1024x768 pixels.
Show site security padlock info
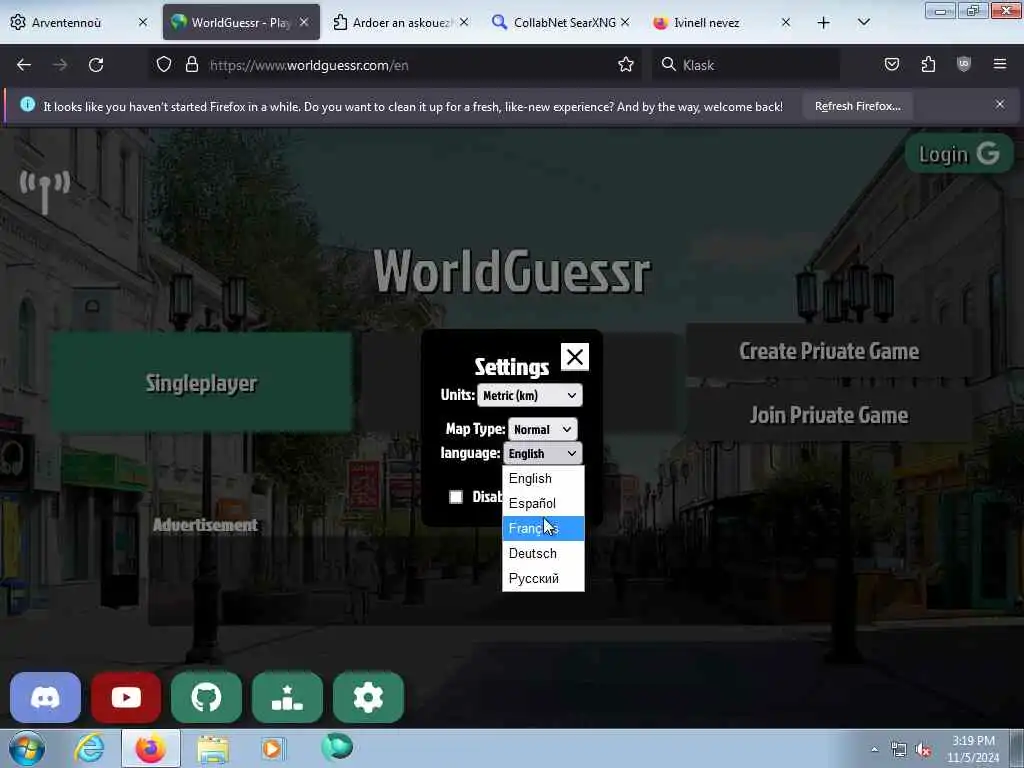191,64
